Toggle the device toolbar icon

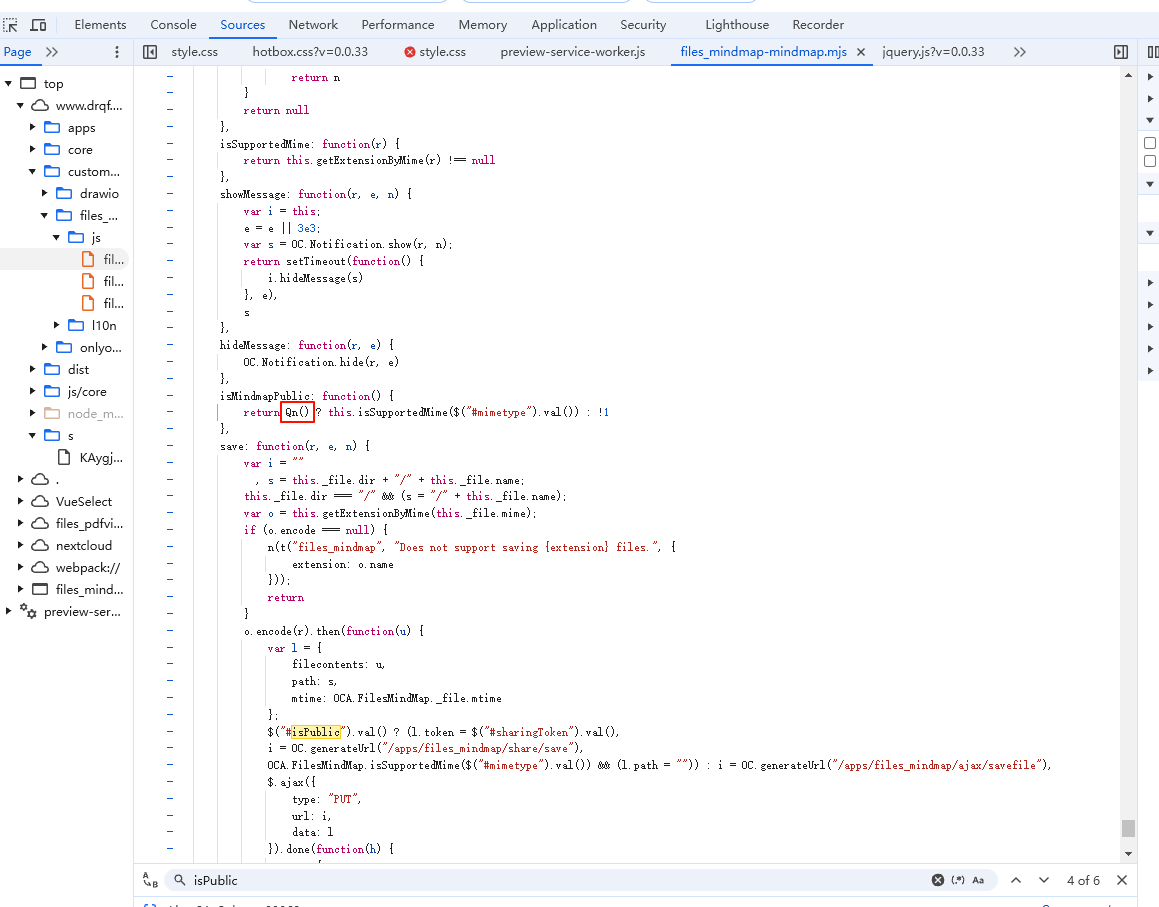(x=38, y=25)
